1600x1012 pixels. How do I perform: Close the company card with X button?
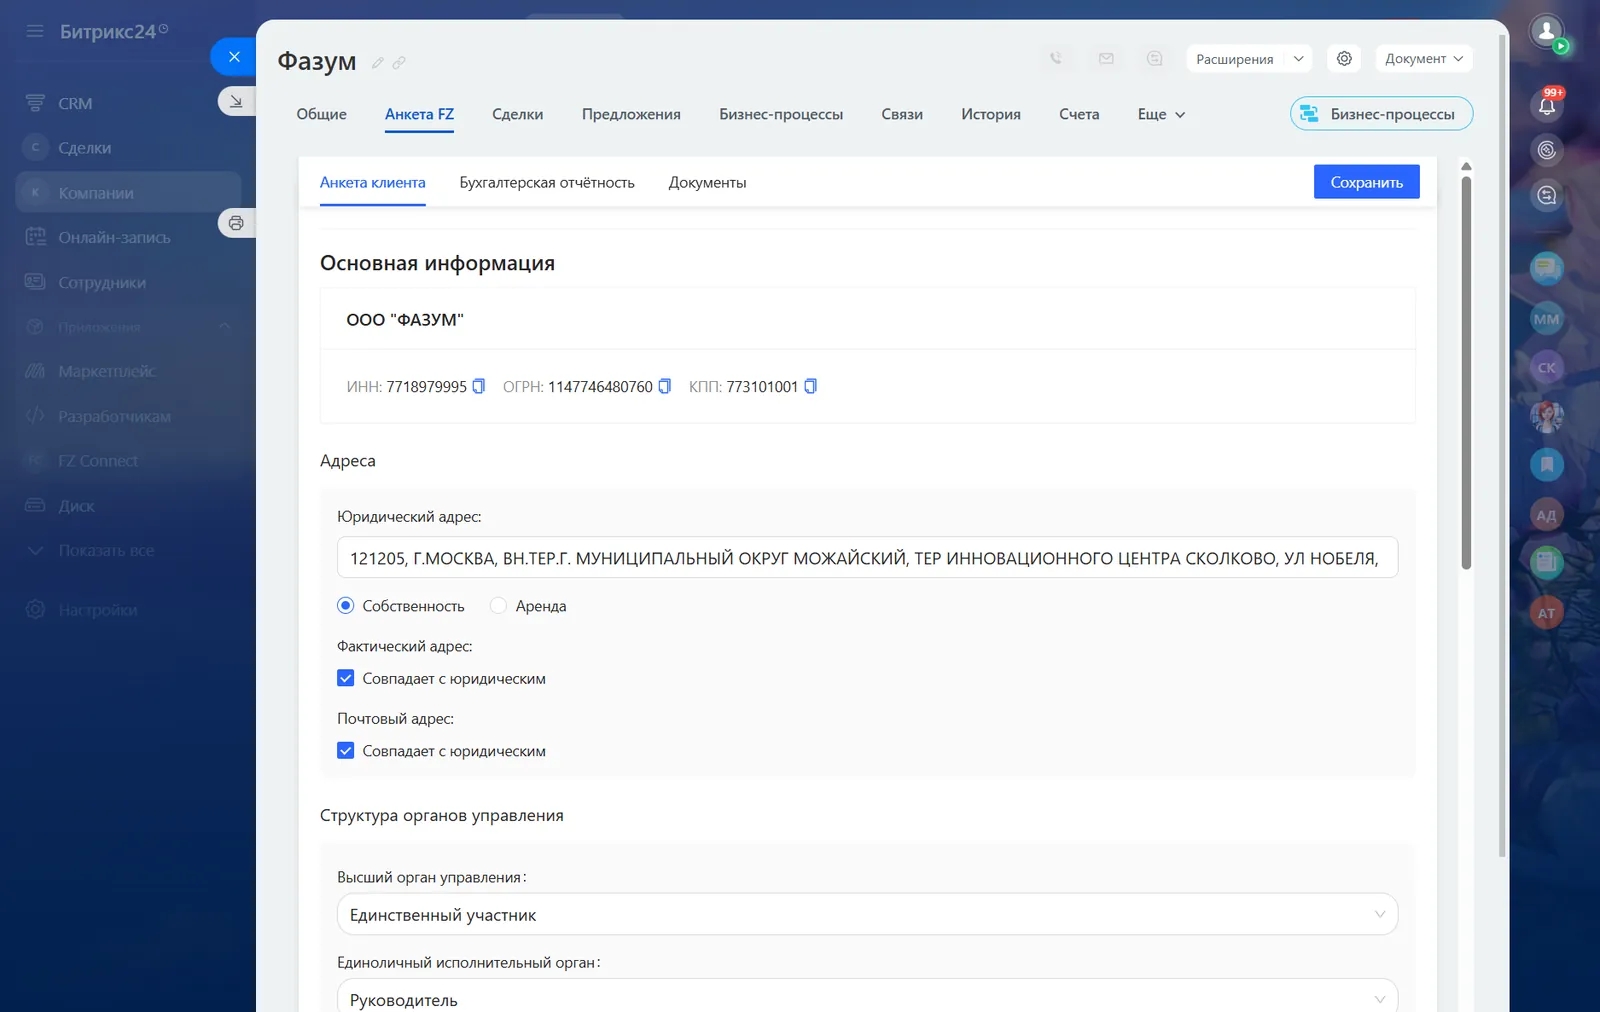pos(234,57)
